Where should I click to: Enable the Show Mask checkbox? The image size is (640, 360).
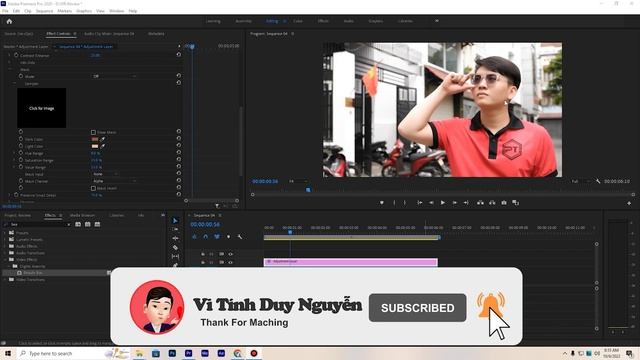[93, 132]
